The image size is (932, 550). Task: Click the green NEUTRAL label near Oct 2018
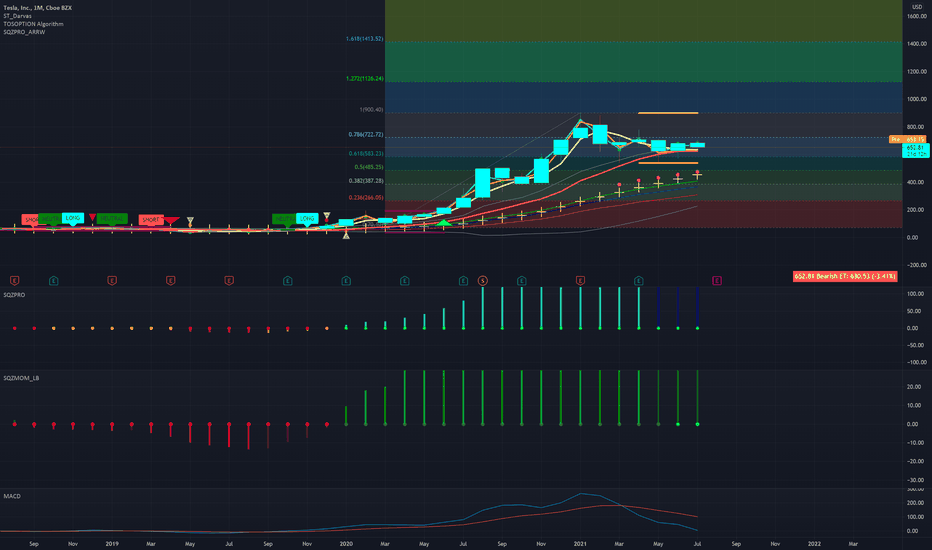[x=51, y=219]
